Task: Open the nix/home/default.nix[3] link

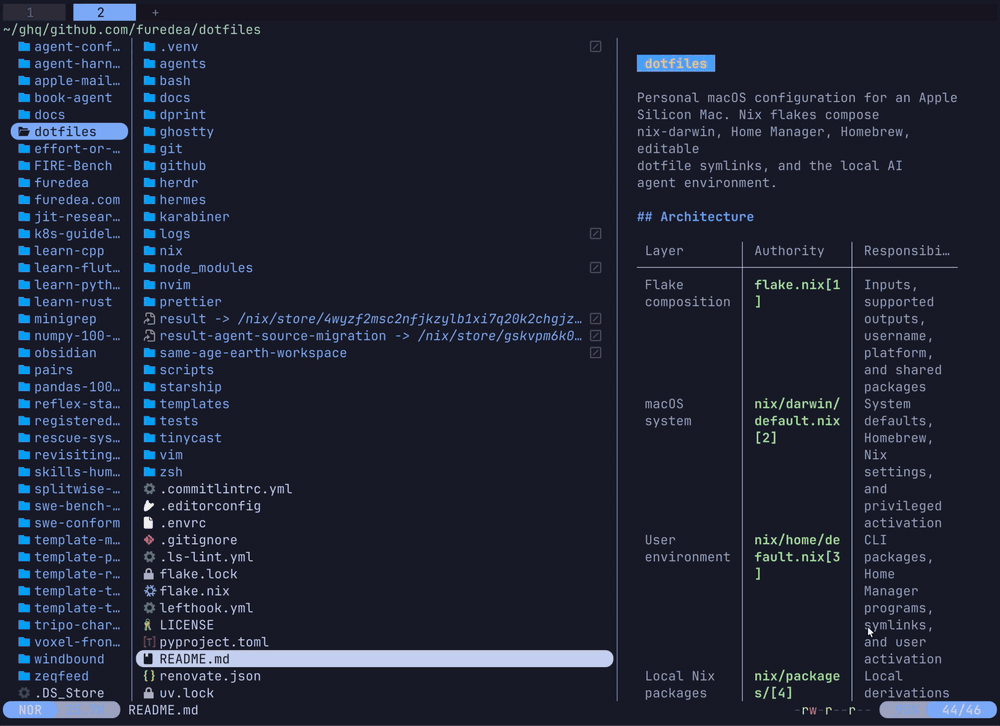Action: point(797,557)
